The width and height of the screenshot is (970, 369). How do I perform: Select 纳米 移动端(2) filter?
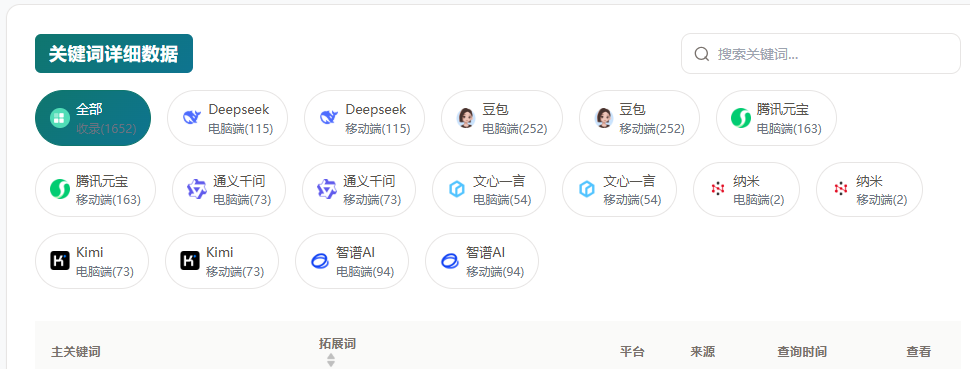869,189
